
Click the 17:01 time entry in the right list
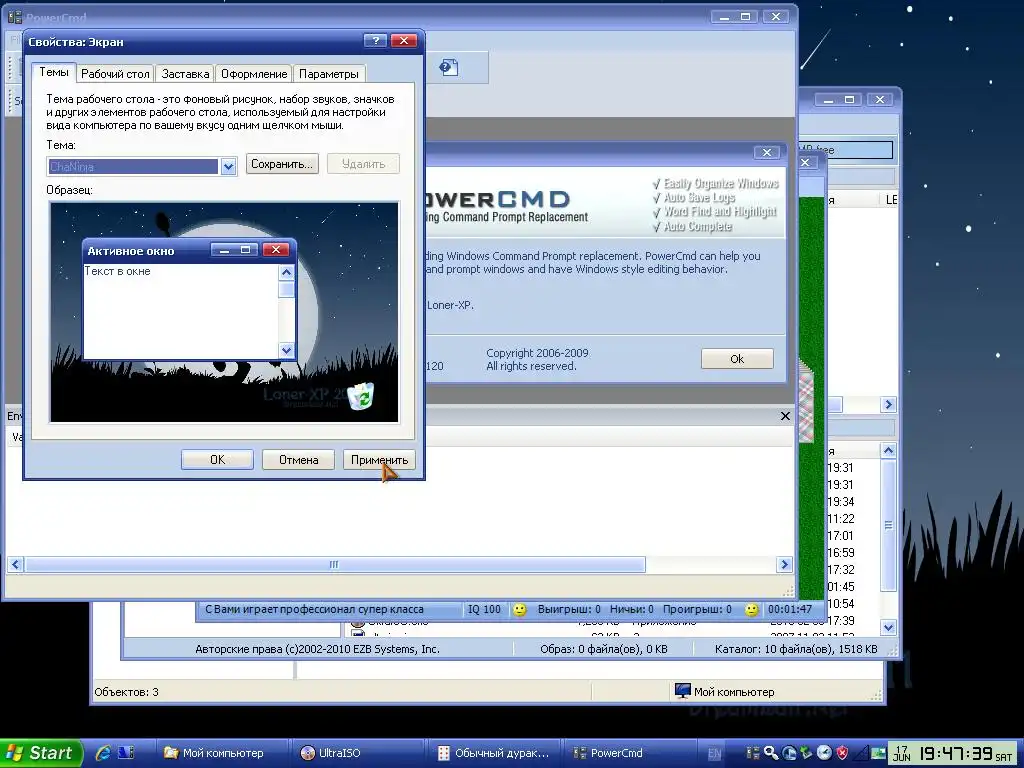840,536
